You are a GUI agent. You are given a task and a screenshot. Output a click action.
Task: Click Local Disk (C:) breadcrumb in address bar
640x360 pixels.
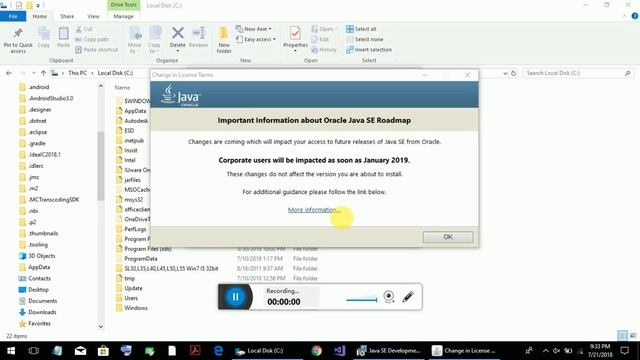(x=115, y=73)
